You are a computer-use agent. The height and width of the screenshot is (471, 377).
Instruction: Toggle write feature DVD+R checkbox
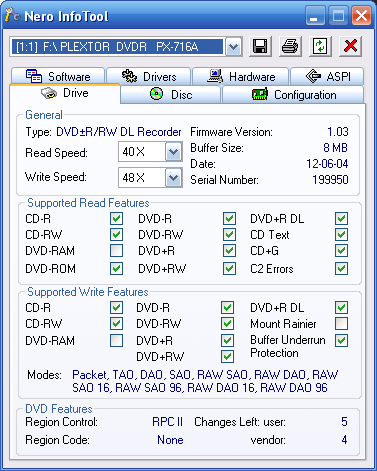tap(227, 340)
